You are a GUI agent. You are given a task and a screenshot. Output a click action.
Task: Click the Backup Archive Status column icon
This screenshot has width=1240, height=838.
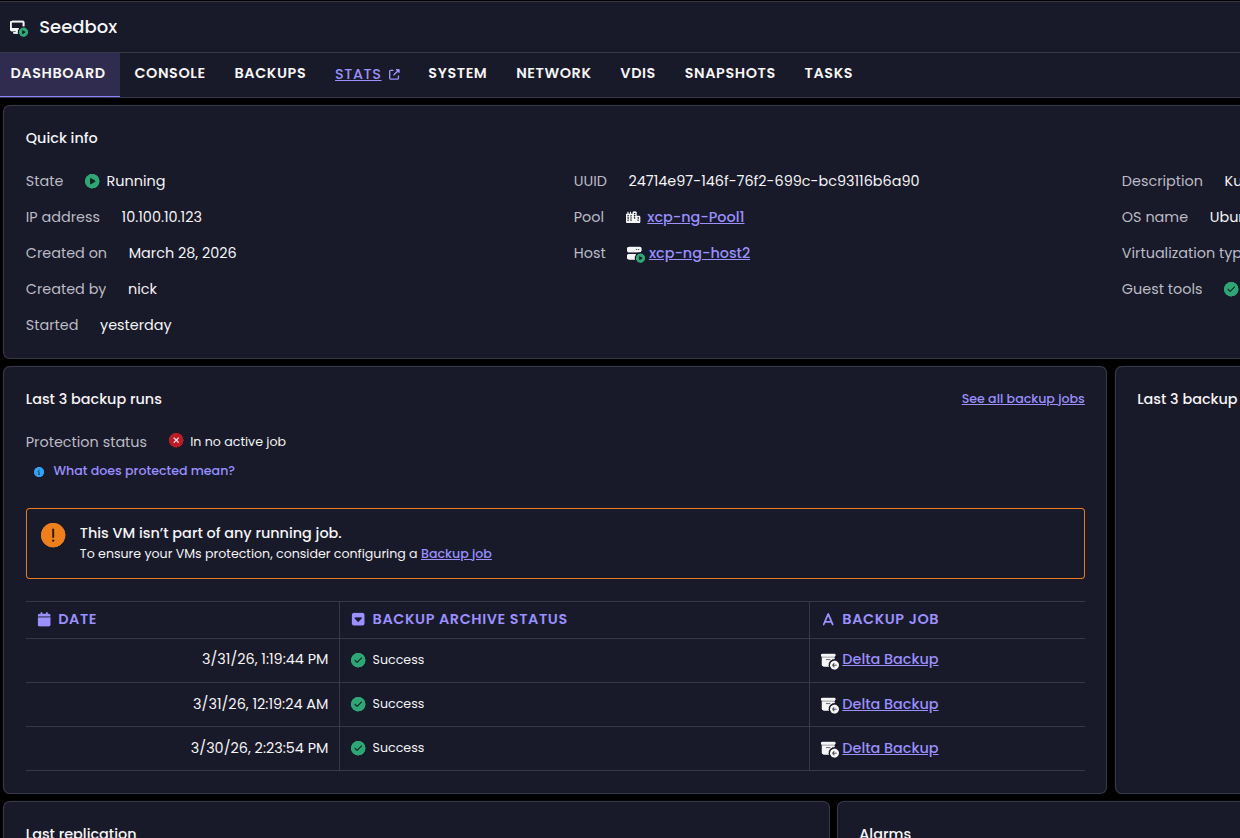[358, 619]
